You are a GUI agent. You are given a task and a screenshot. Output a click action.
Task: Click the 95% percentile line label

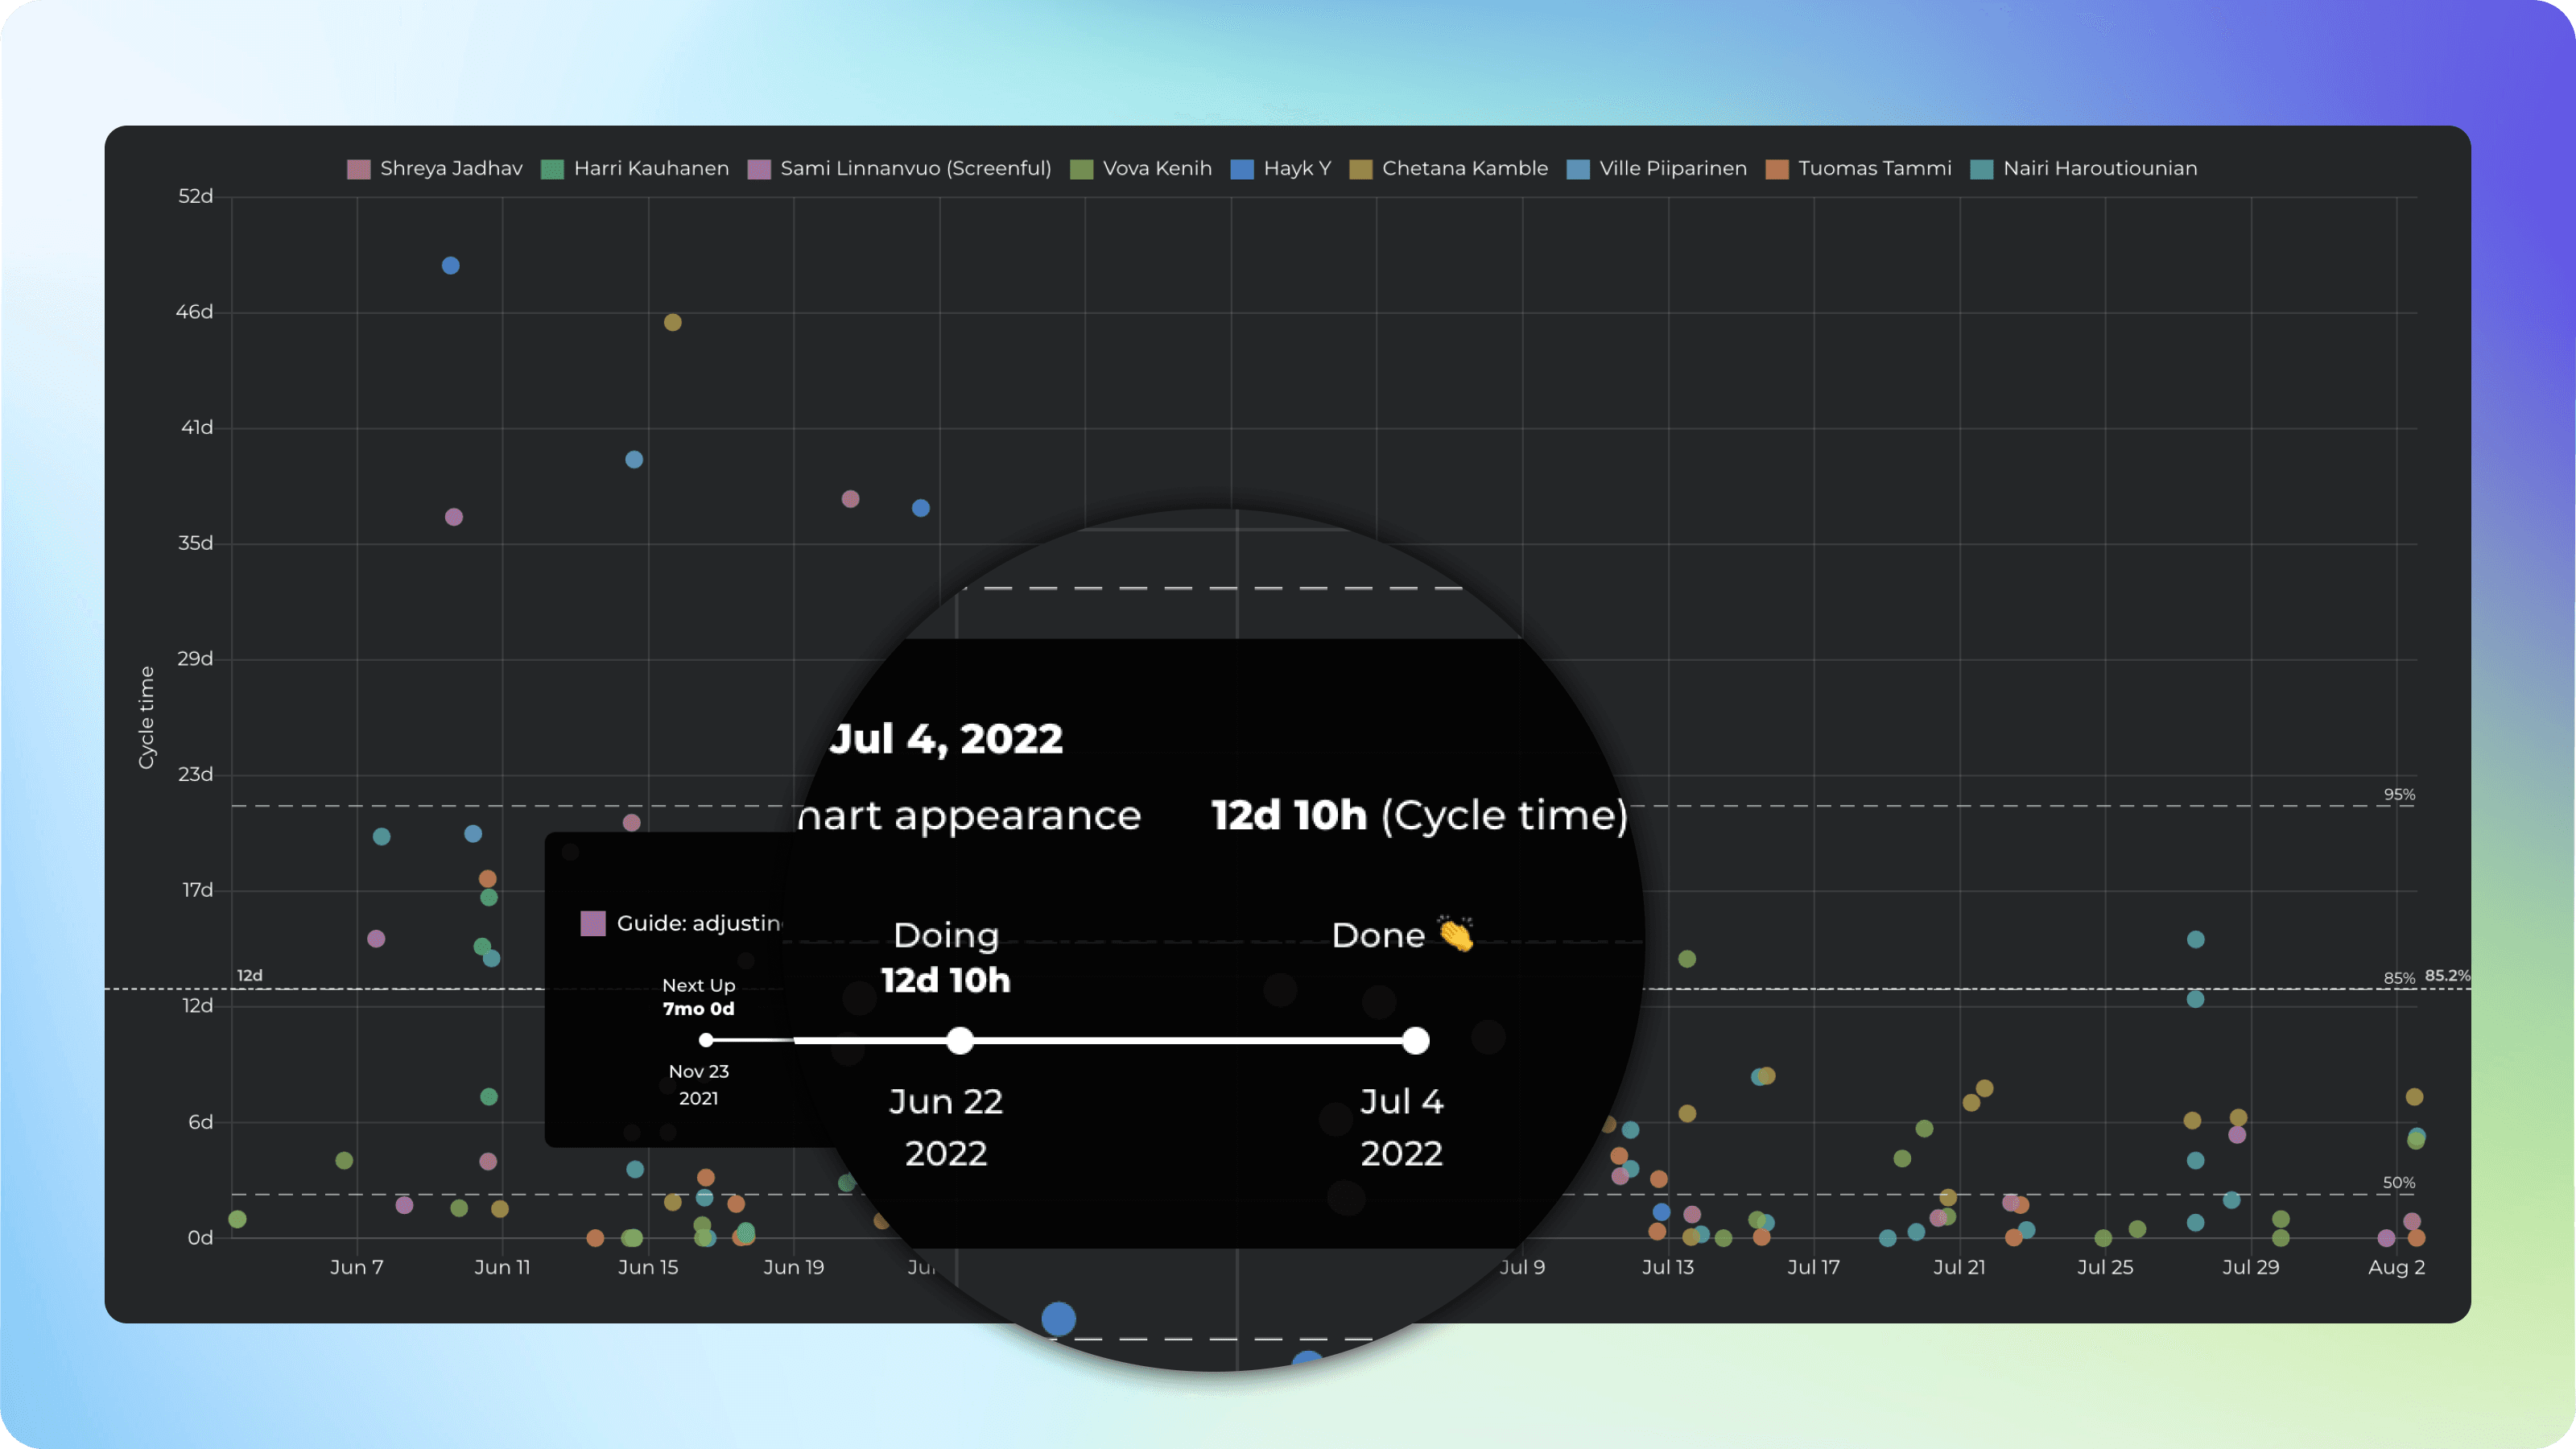point(2398,795)
